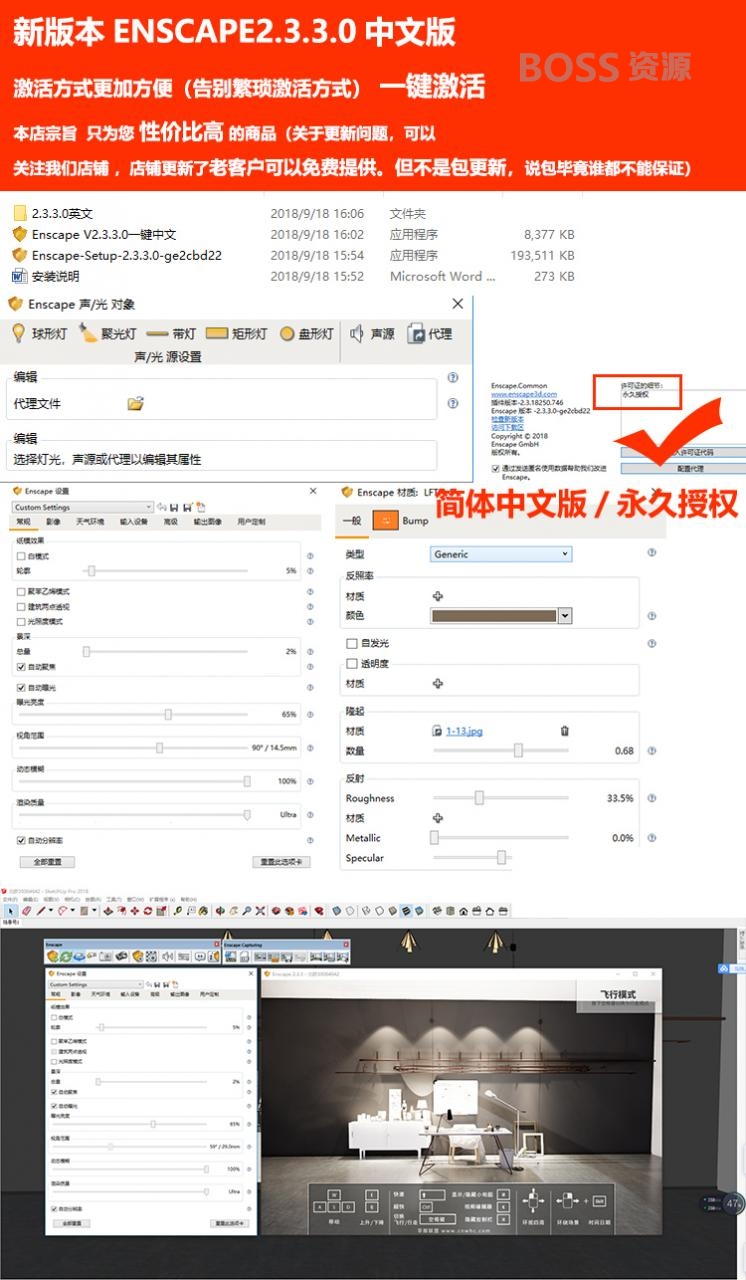The image size is (746, 1280).
Task: Click the 安装说明 Word document icon
Action: pyautogui.click(x=19, y=276)
